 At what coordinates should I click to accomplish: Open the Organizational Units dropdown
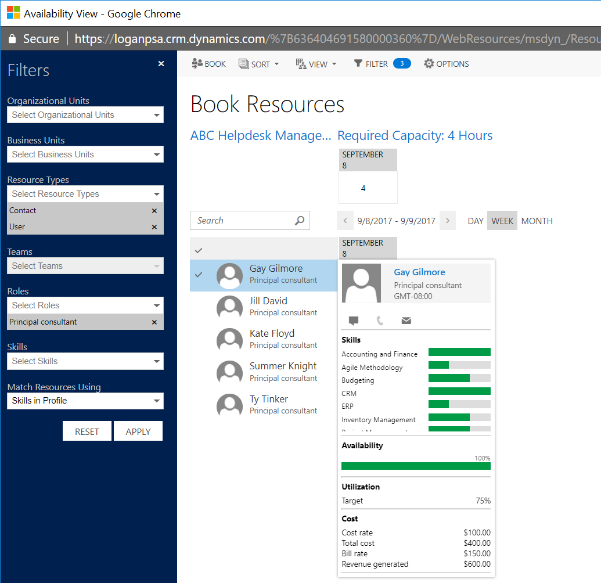[85, 115]
